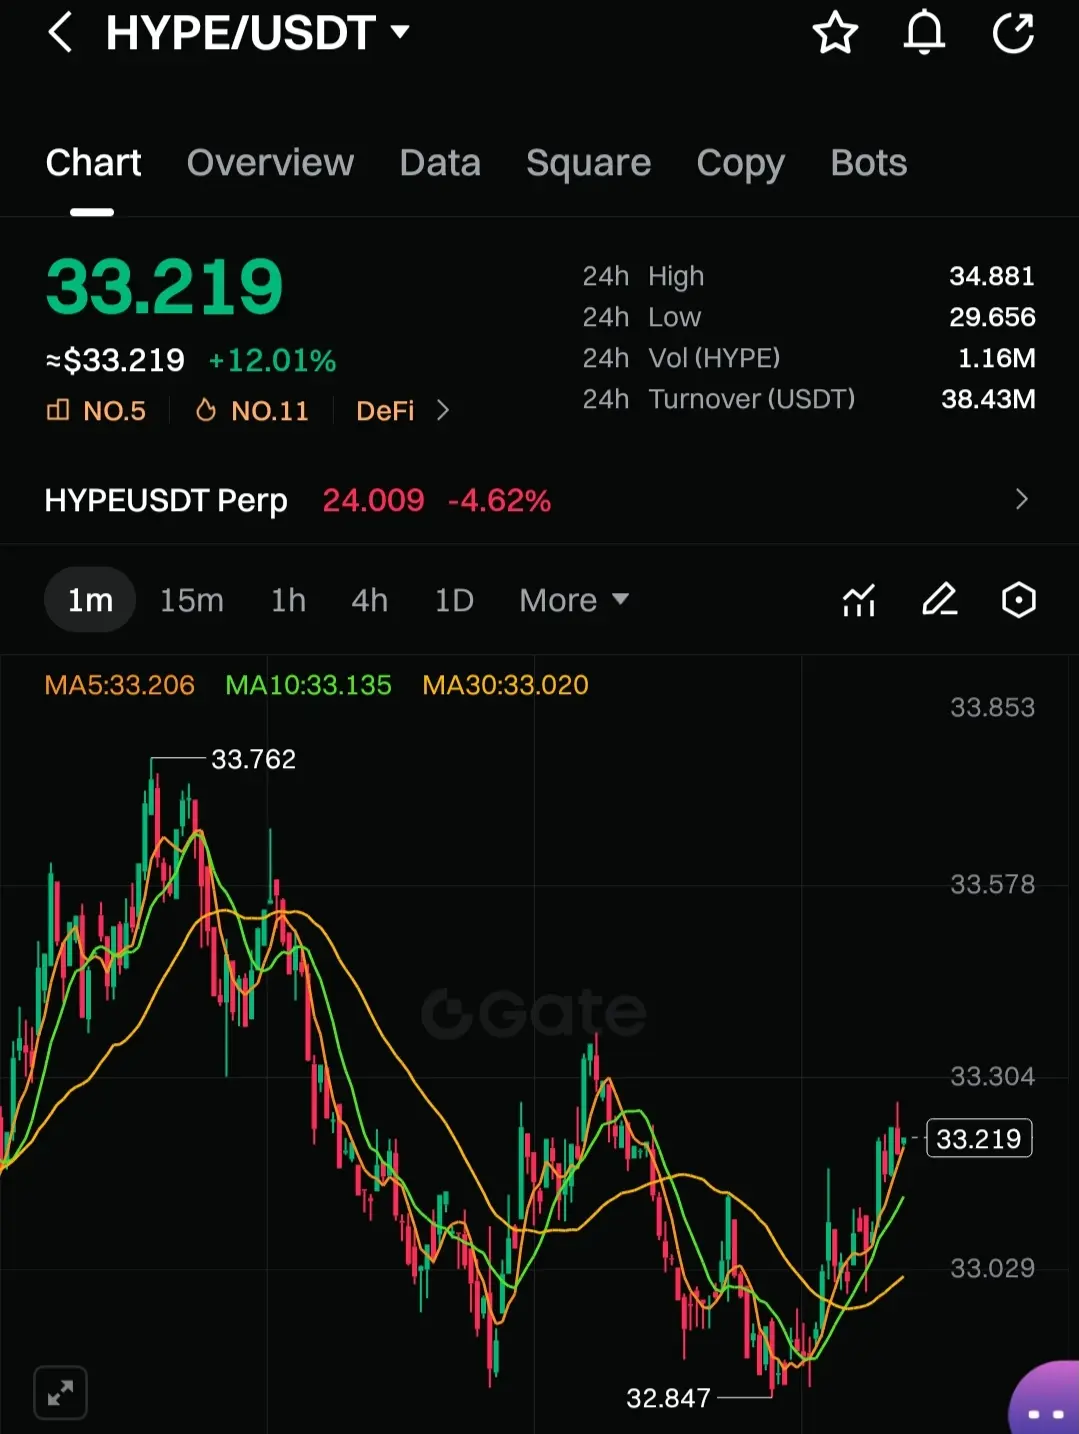Select the 15m timeframe
1079x1434 pixels.
pos(192,600)
